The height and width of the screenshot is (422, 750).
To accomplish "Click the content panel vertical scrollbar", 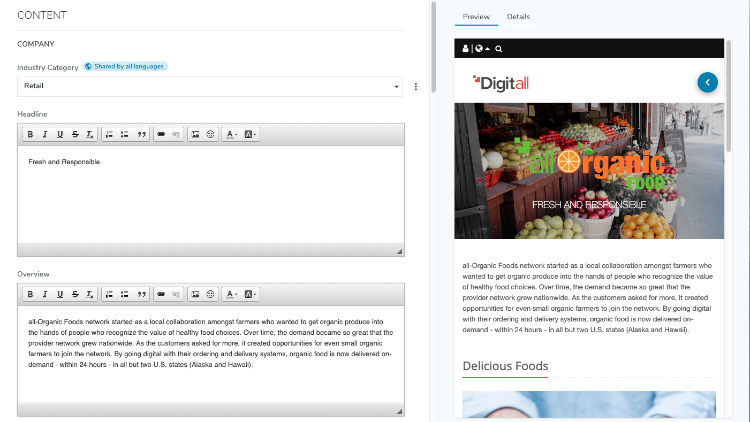I will (433, 47).
